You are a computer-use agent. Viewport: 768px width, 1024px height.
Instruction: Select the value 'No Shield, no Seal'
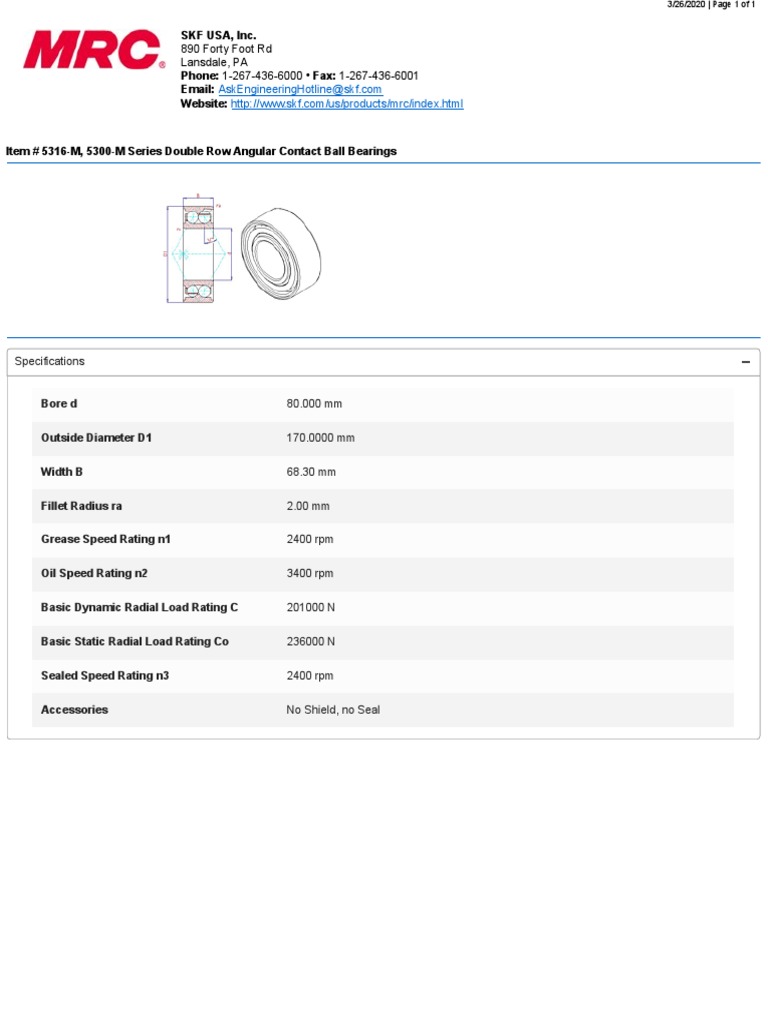[x=333, y=709]
